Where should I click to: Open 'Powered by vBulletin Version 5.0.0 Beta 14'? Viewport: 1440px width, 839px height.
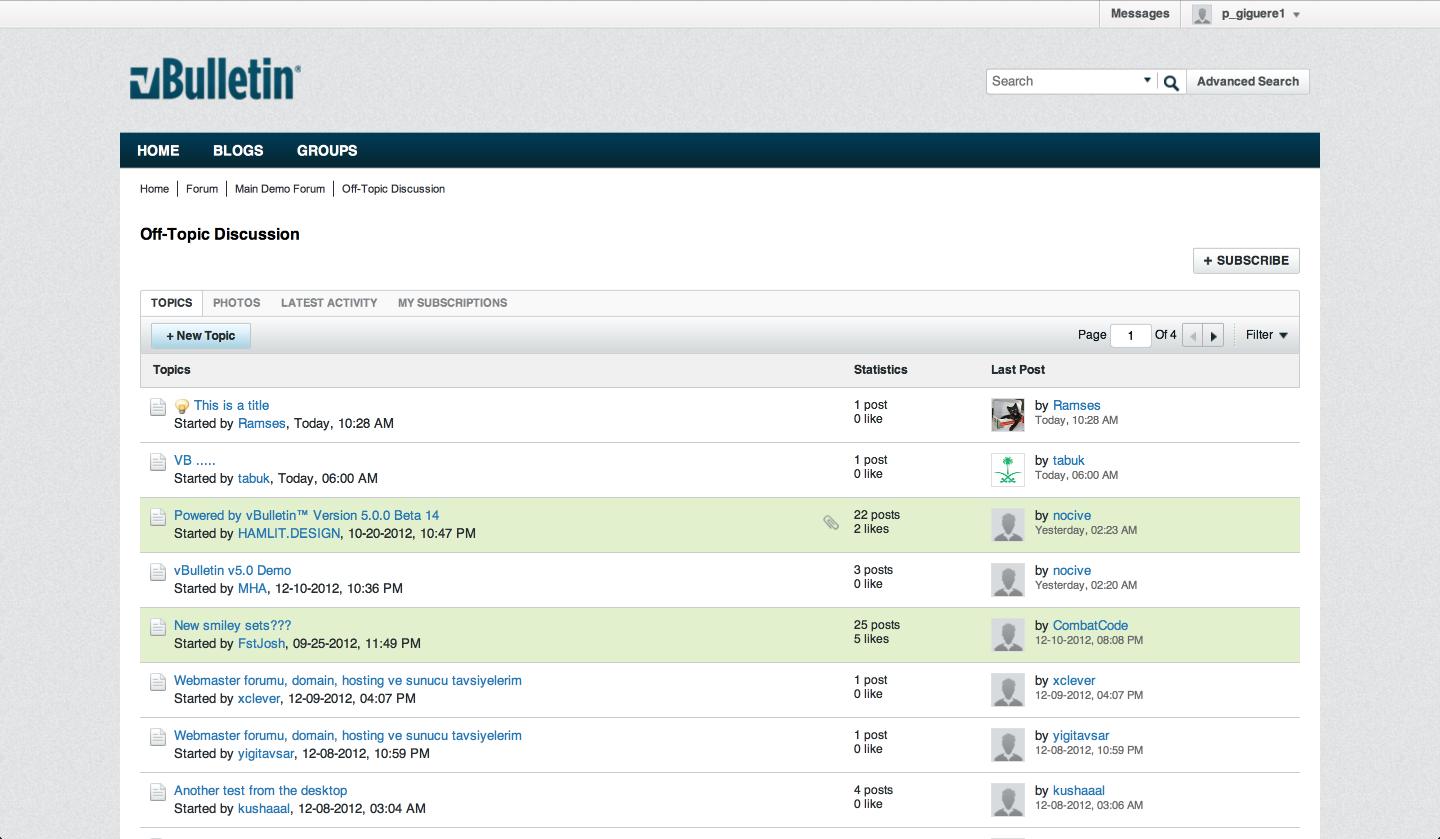[x=306, y=516]
